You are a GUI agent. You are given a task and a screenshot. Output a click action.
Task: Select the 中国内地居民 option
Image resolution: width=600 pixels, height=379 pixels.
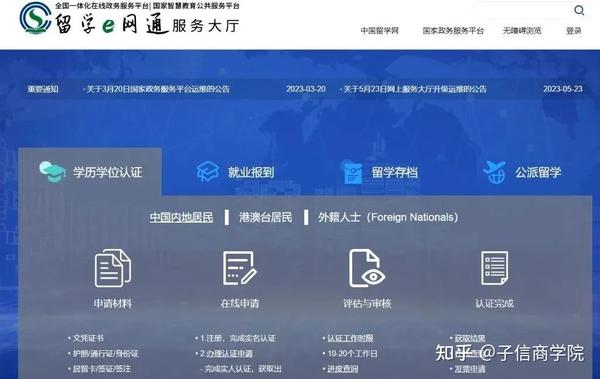181,217
